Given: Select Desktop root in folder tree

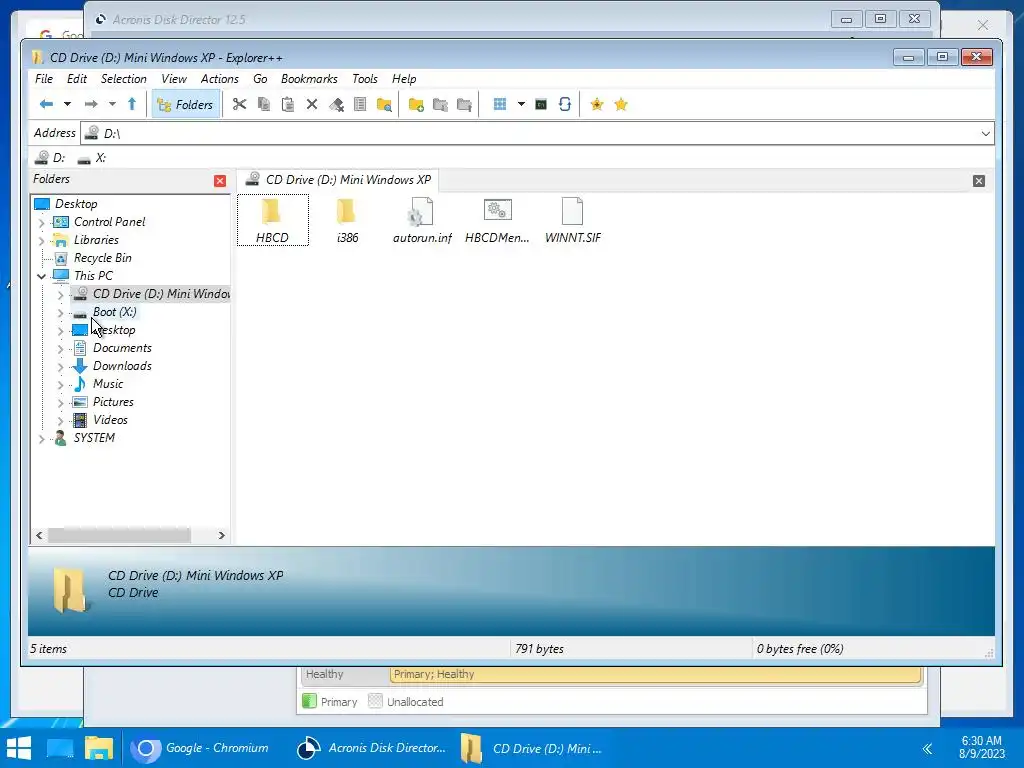Looking at the screenshot, I should (x=76, y=204).
